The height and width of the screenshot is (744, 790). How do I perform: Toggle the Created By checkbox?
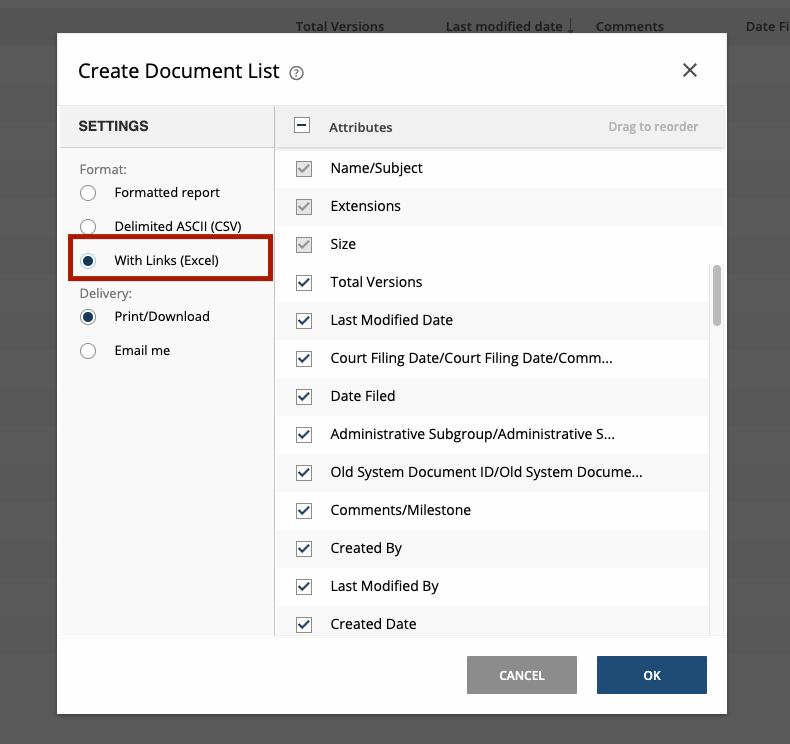click(x=305, y=549)
